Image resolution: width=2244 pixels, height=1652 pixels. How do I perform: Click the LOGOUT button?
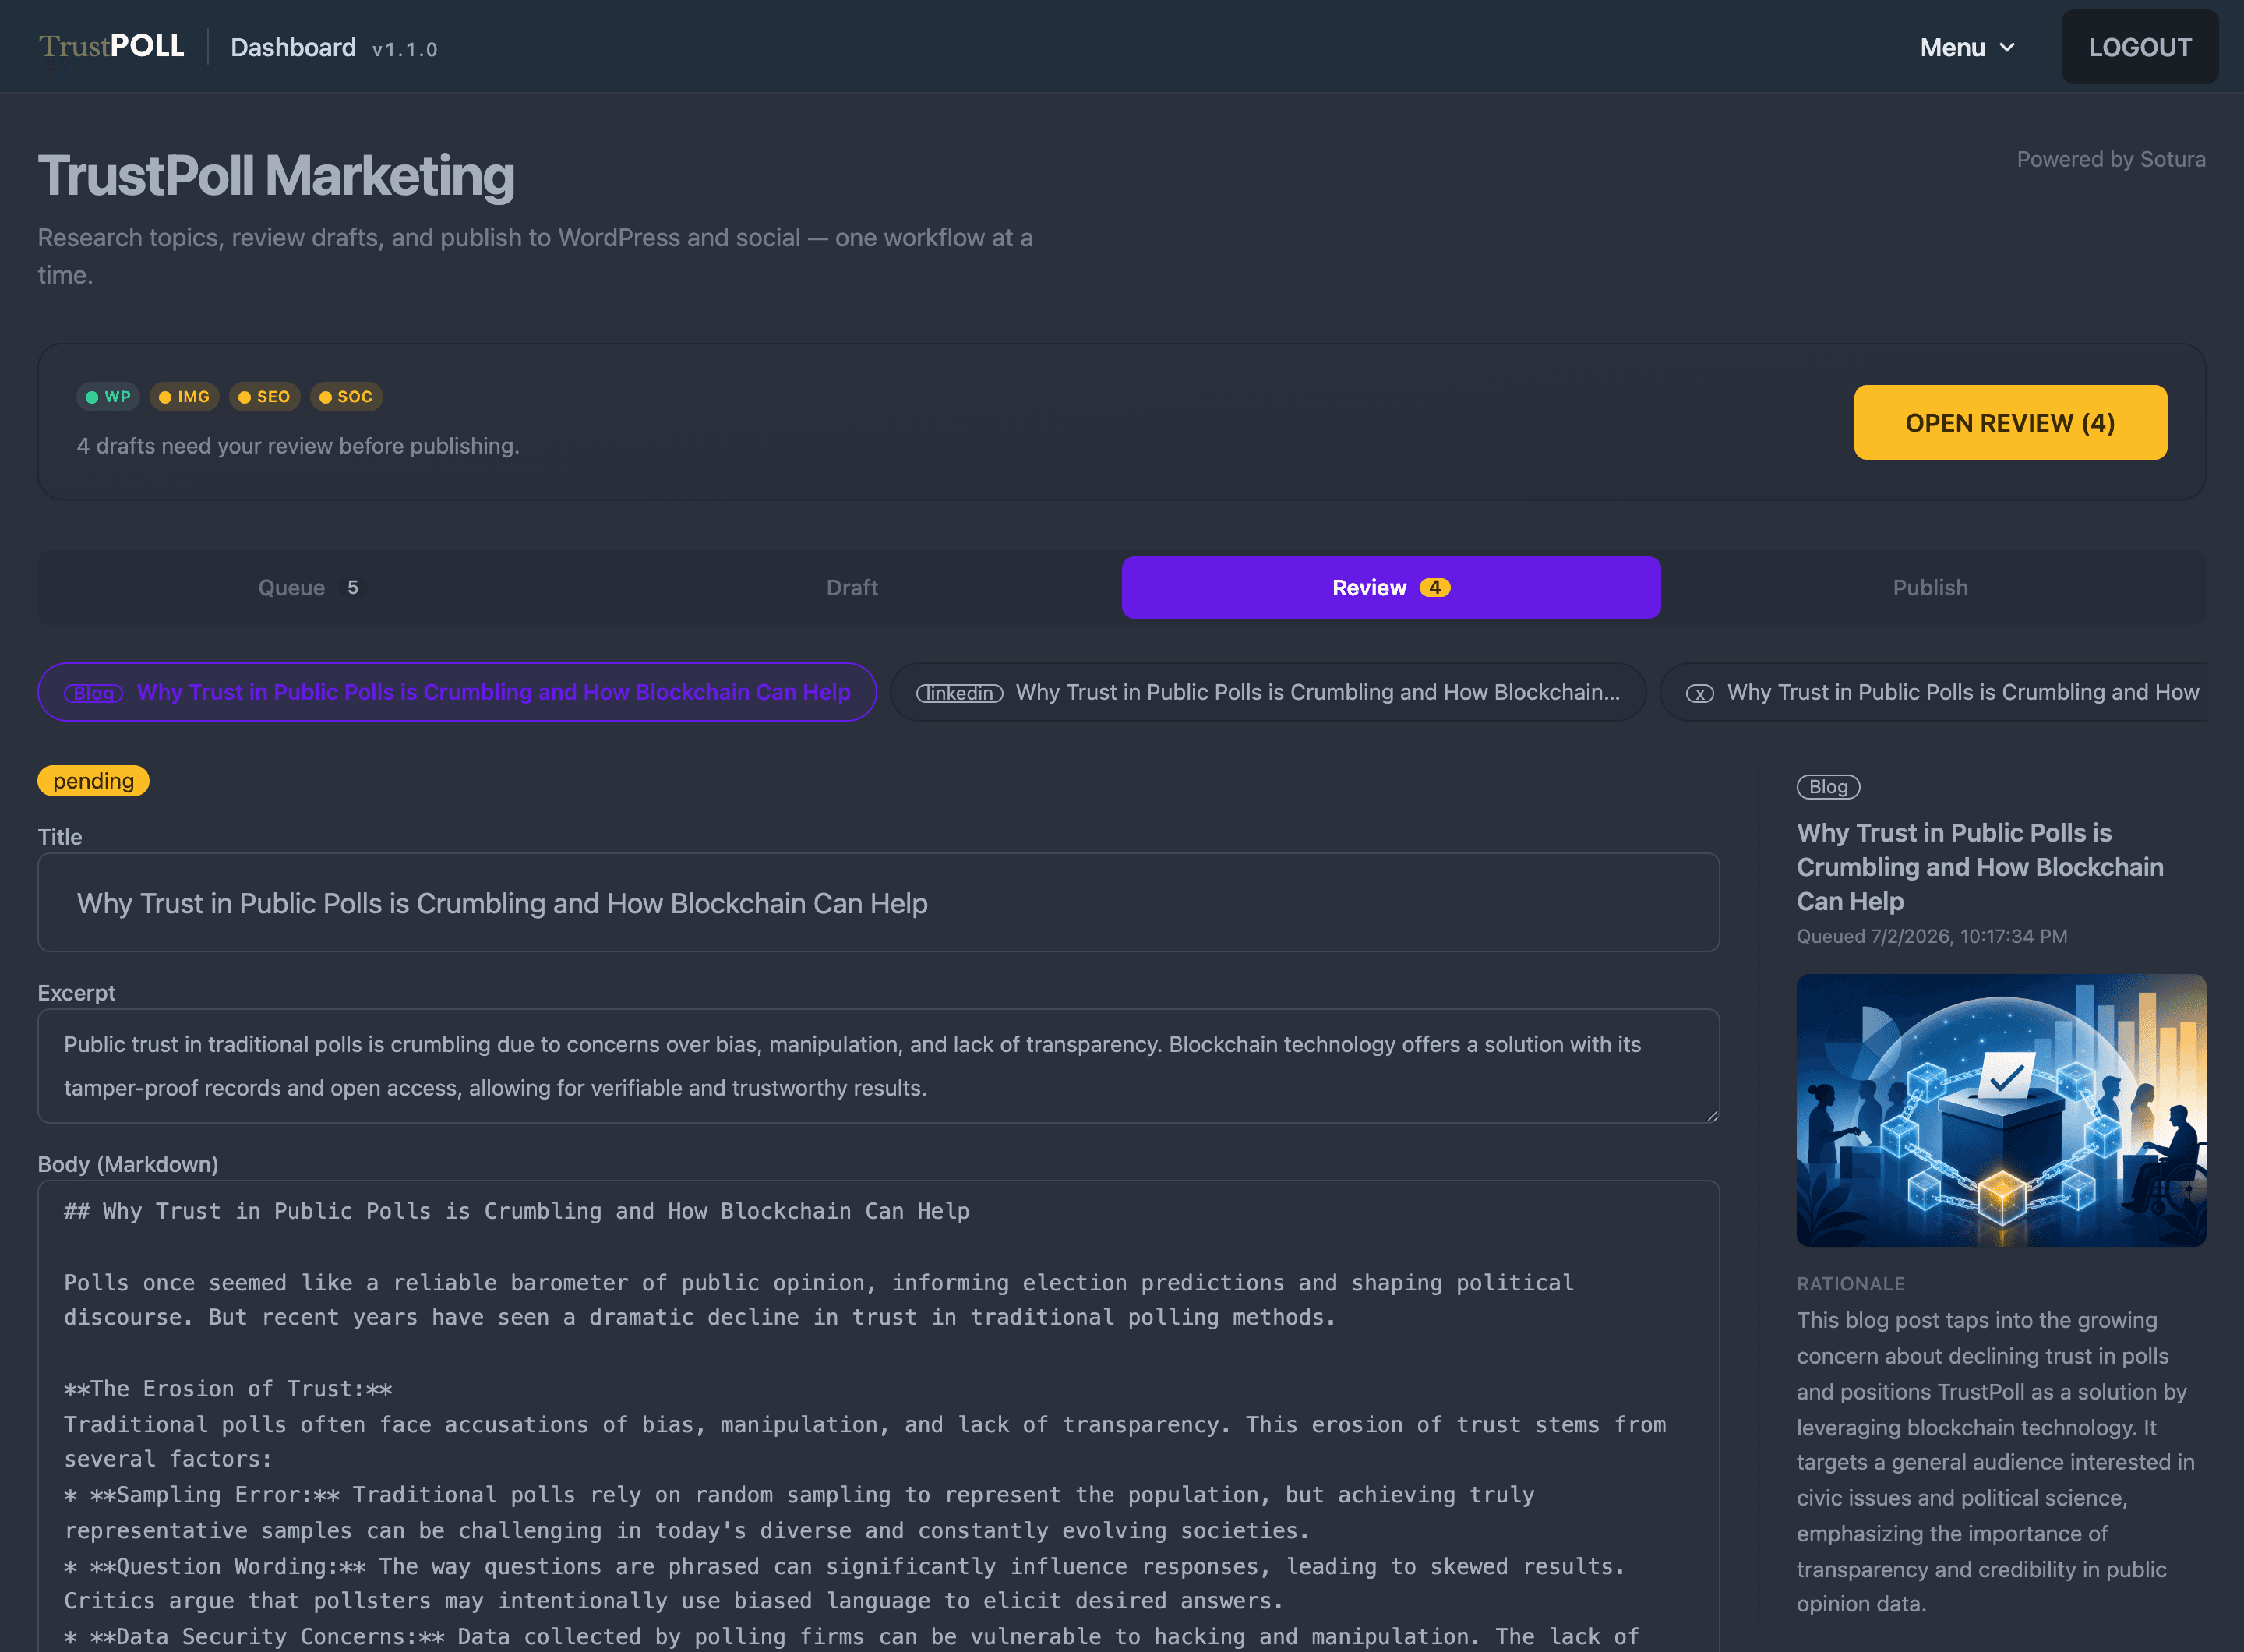pyautogui.click(x=2139, y=47)
